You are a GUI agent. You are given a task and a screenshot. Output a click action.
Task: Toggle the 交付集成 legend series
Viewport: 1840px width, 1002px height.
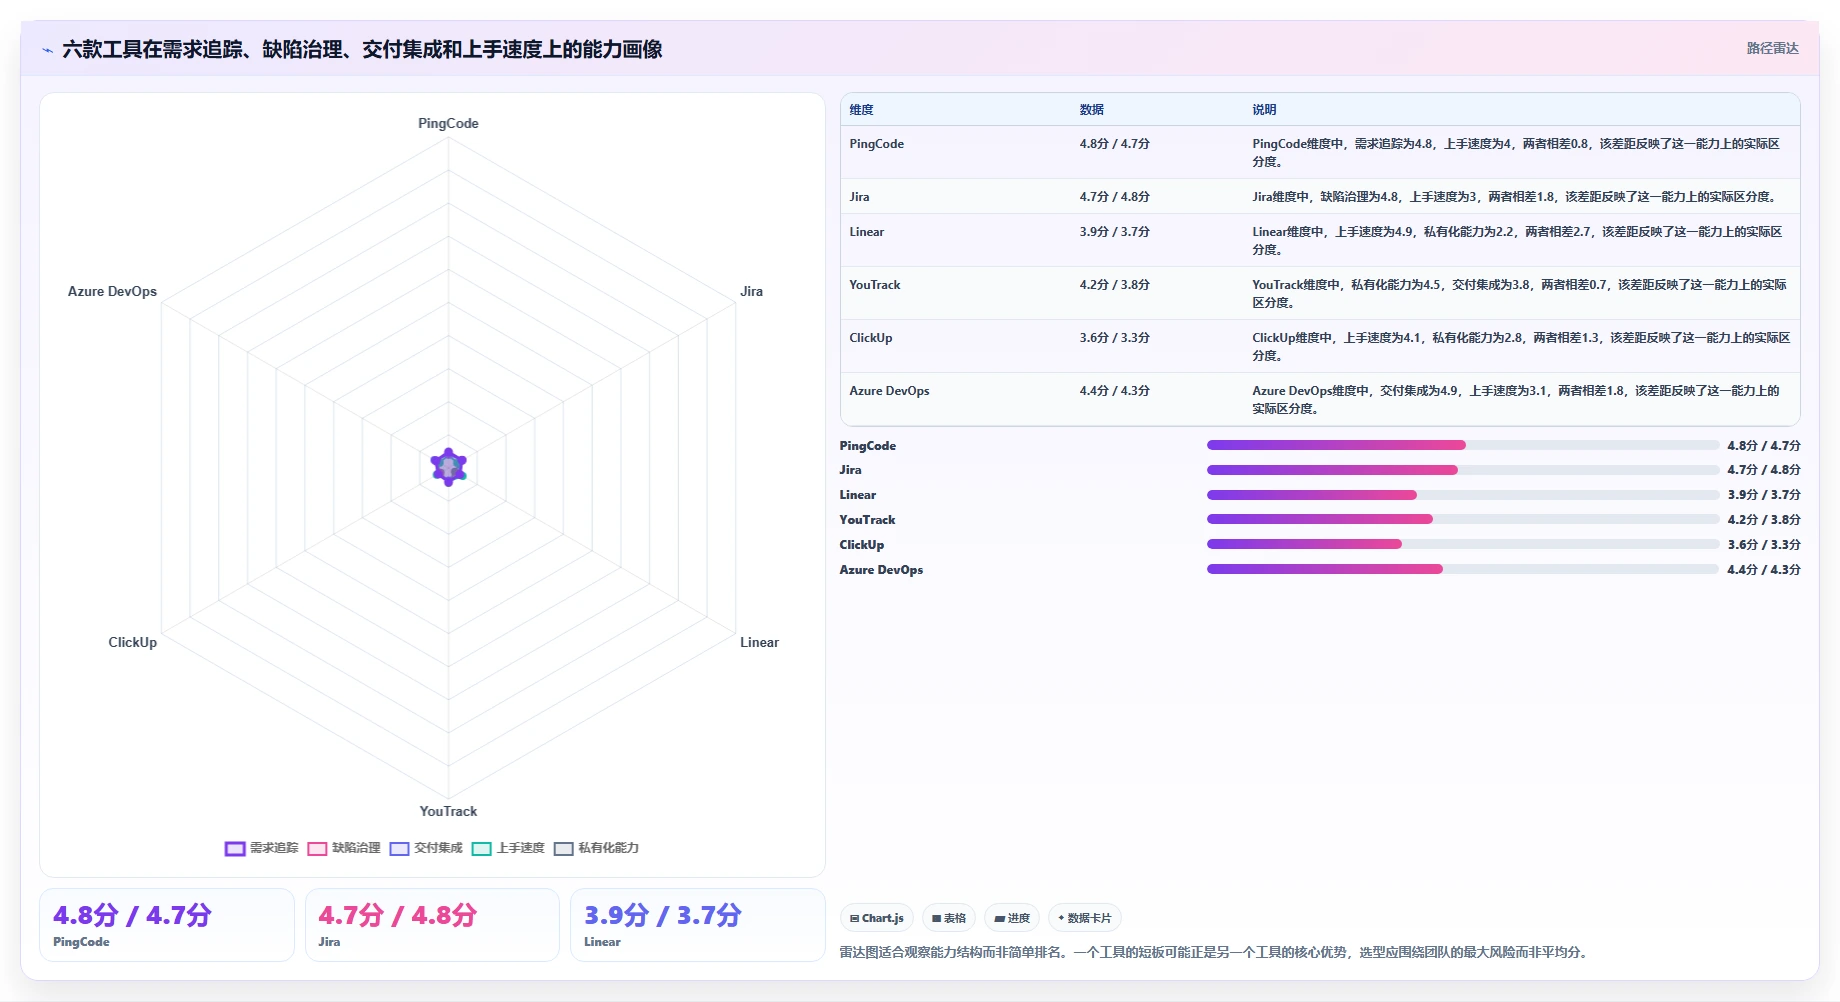coord(426,848)
